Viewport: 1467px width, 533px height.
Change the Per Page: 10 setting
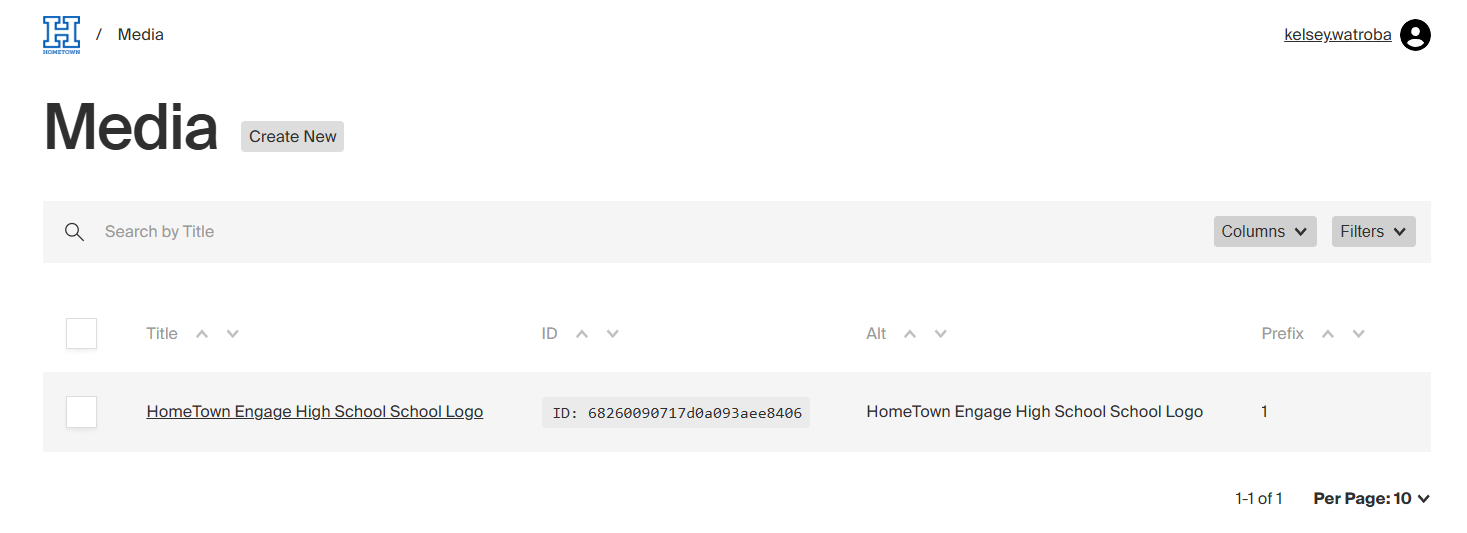(x=1371, y=499)
